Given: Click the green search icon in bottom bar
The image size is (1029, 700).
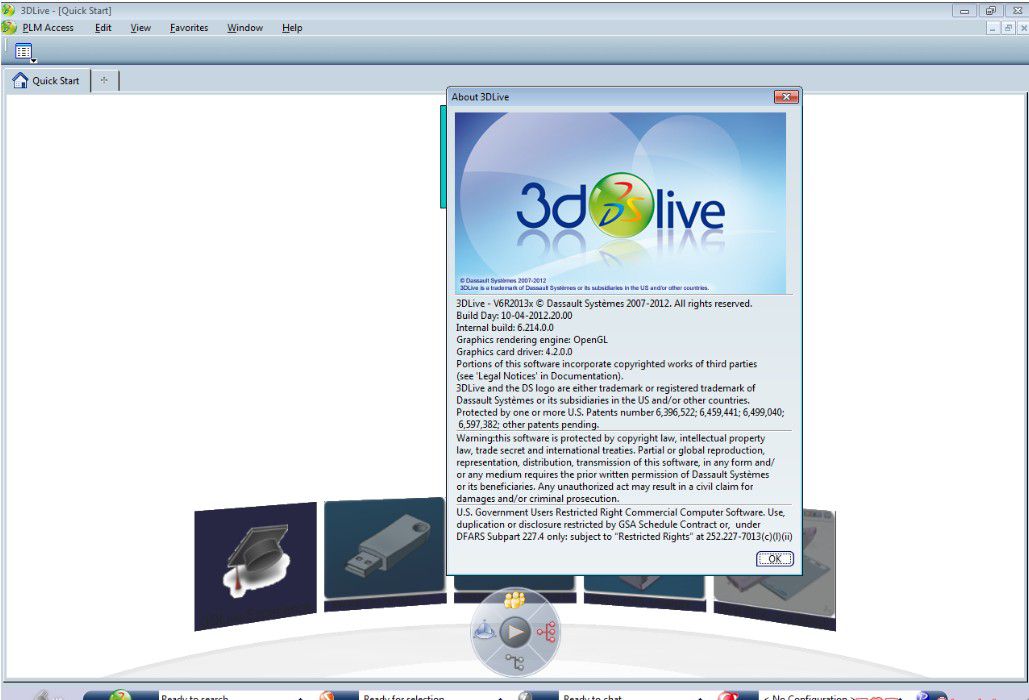Looking at the screenshot, I should (x=120, y=695).
